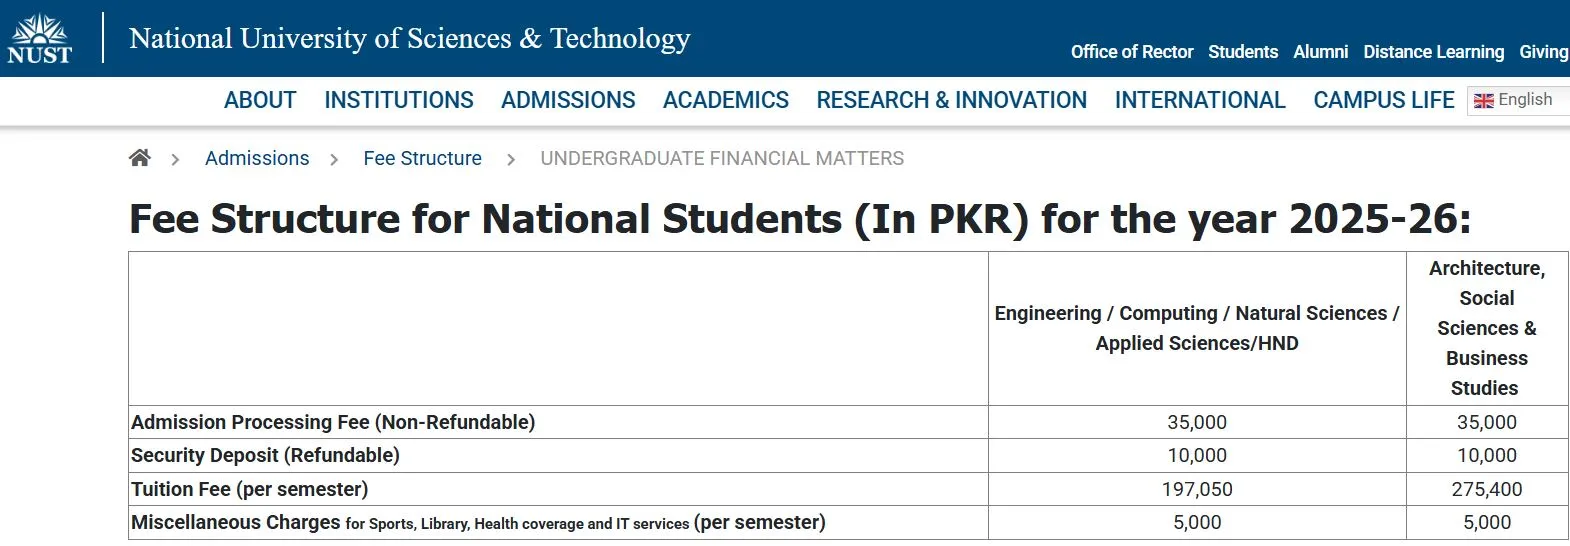Open the CAMPUS LIFE menu
Viewport: 1570px width, 546px height.
1384,100
